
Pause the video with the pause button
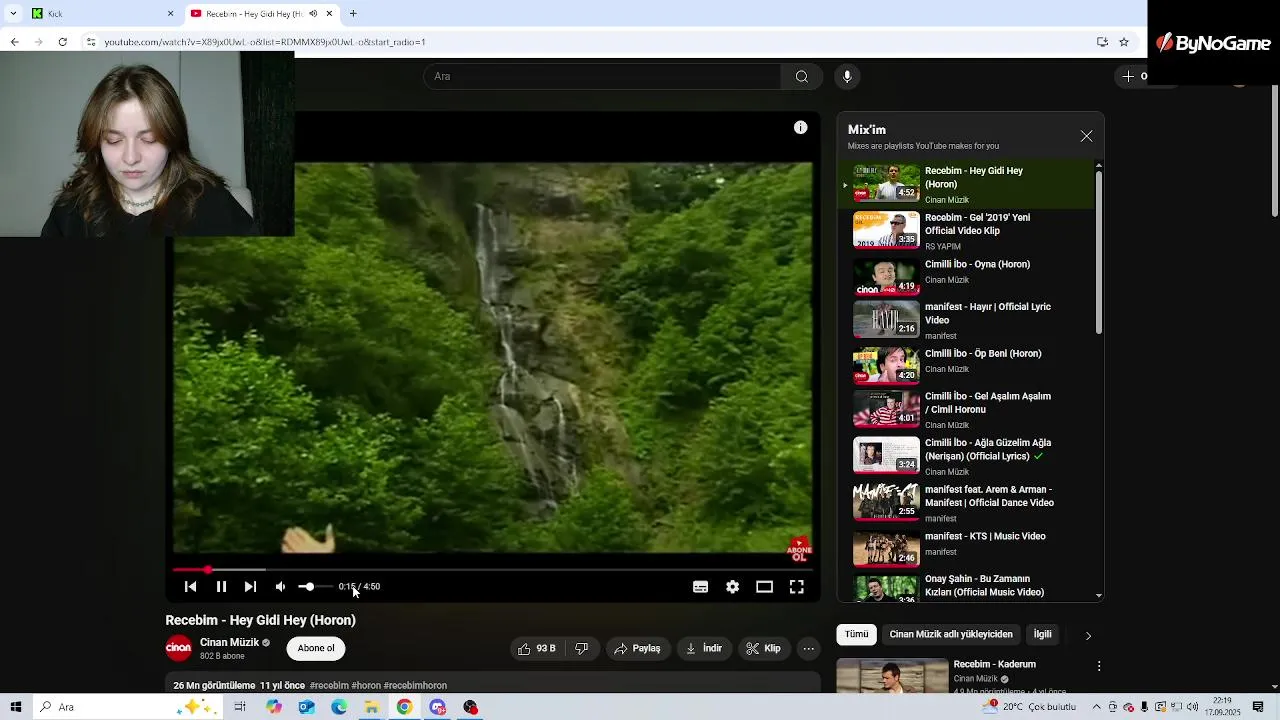(221, 587)
